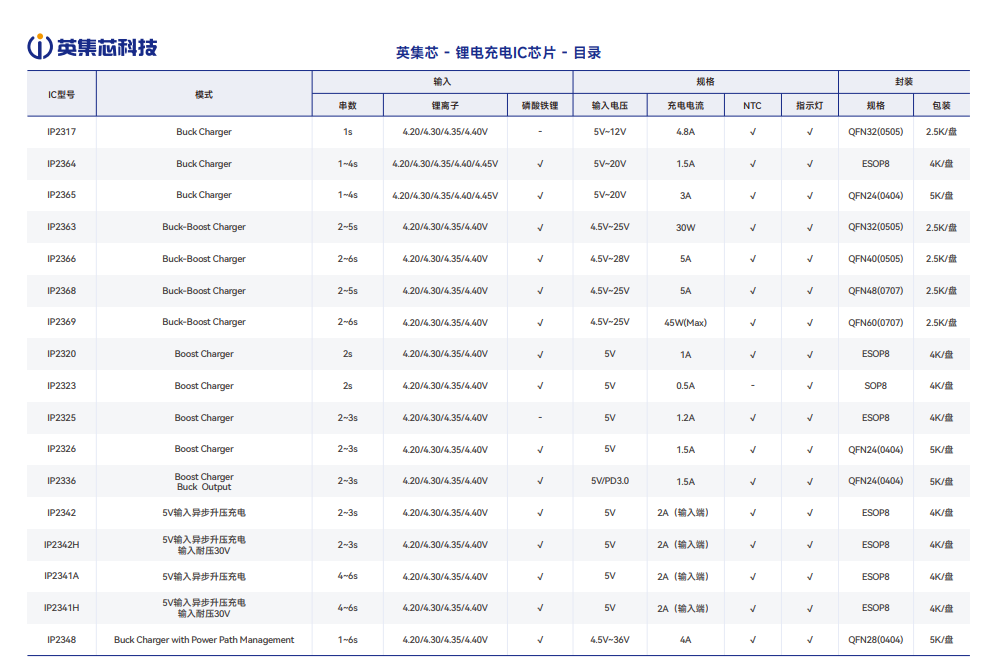Viewport: 999px width, 672px height.
Task: Click the '充电电流' column header
Action: coord(686,106)
